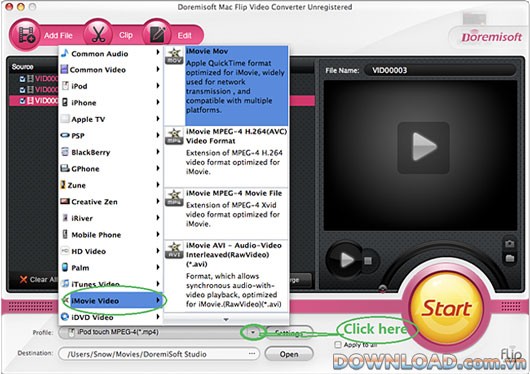Click the Doremisoft logo link
530x374 pixels.
coord(492,37)
